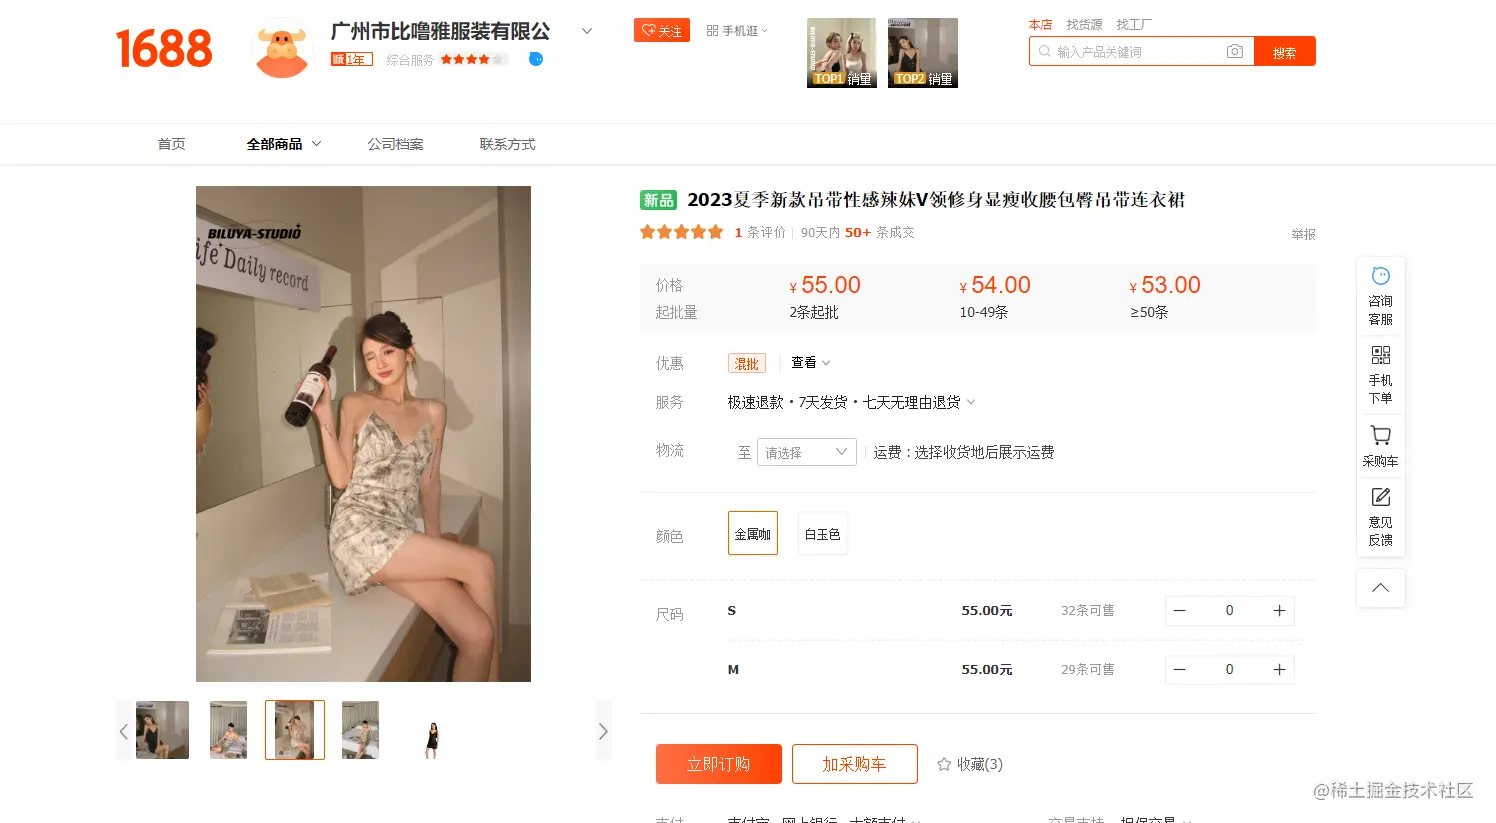Open 咨询客服 customer service chat

1380,297
